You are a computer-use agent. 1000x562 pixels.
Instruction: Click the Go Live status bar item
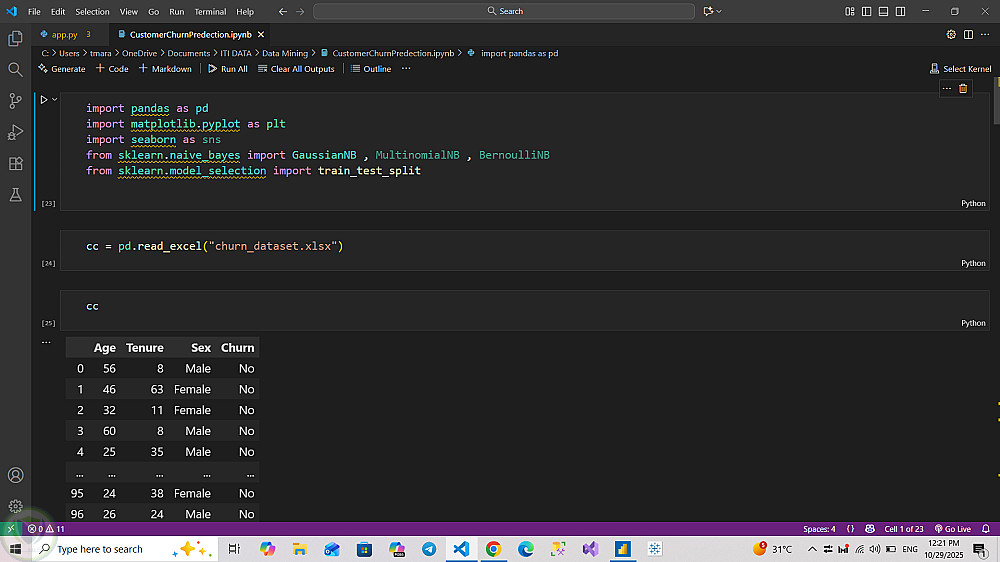952,529
